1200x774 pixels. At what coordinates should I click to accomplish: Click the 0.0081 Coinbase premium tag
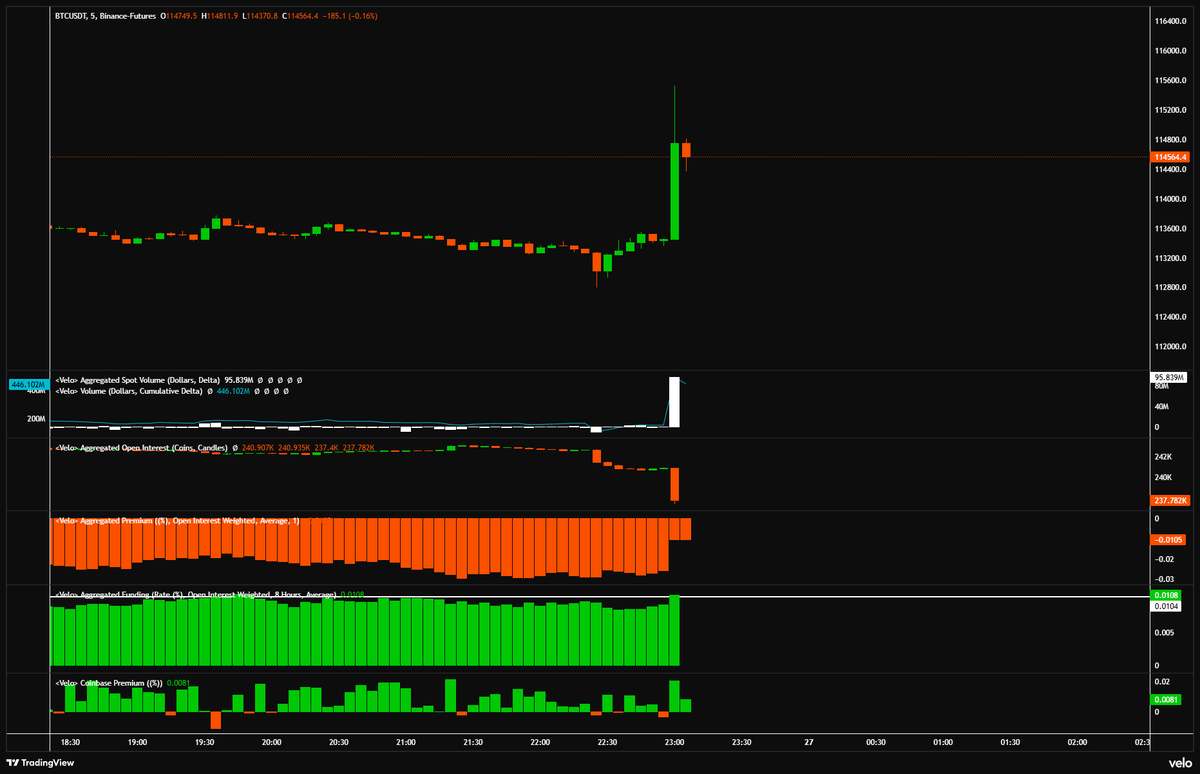[x=1167, y=699]
